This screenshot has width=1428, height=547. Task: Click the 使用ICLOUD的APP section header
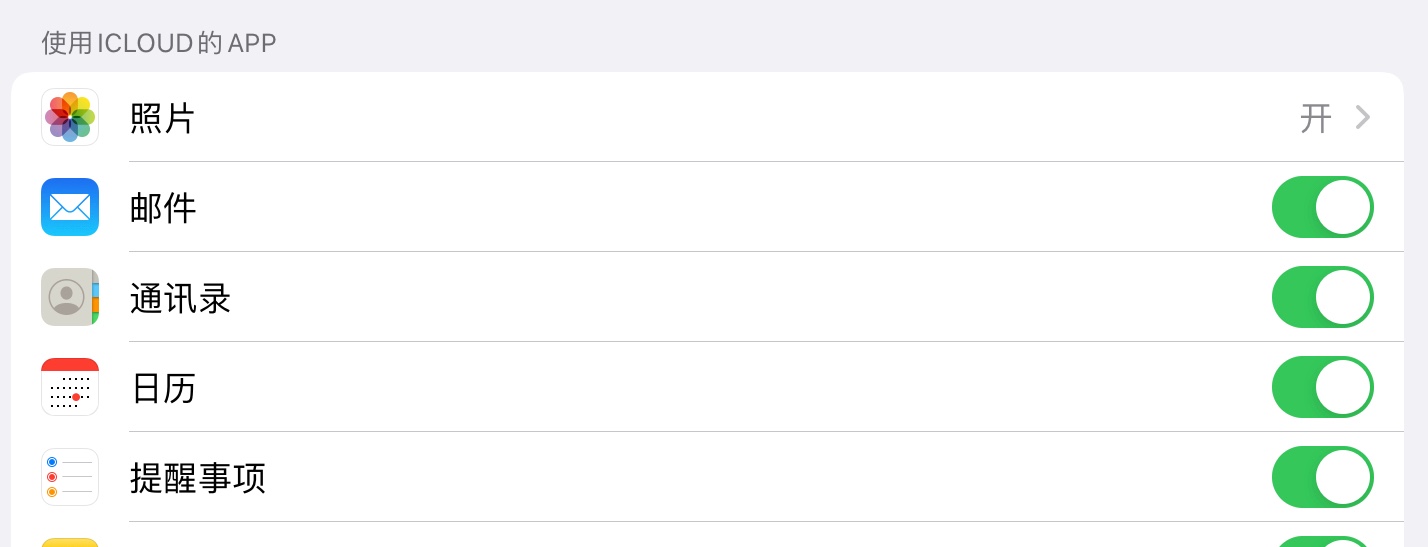(x=158, y=43)
